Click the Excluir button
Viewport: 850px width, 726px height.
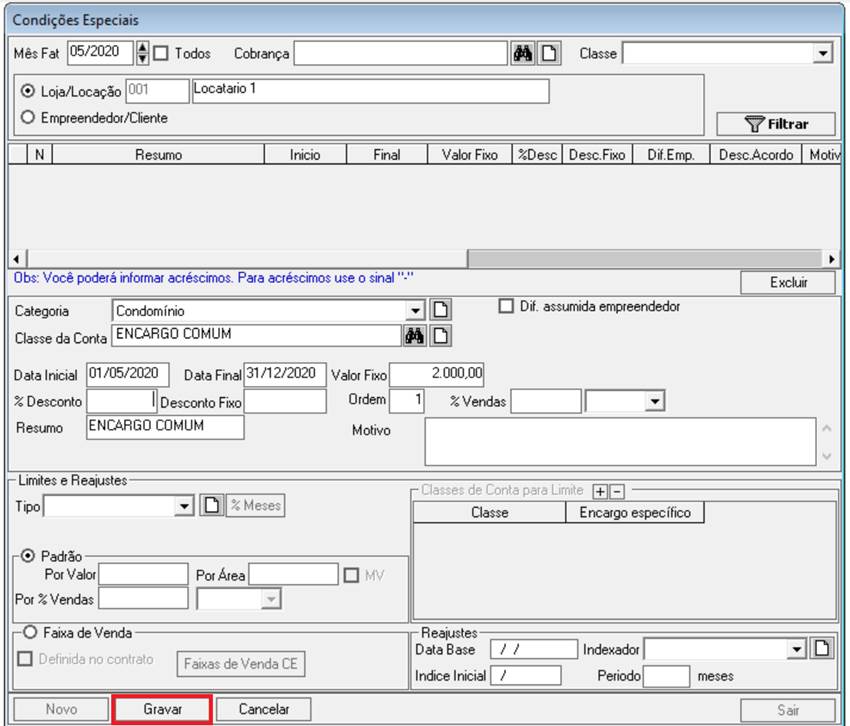click(x=788, y=282)
